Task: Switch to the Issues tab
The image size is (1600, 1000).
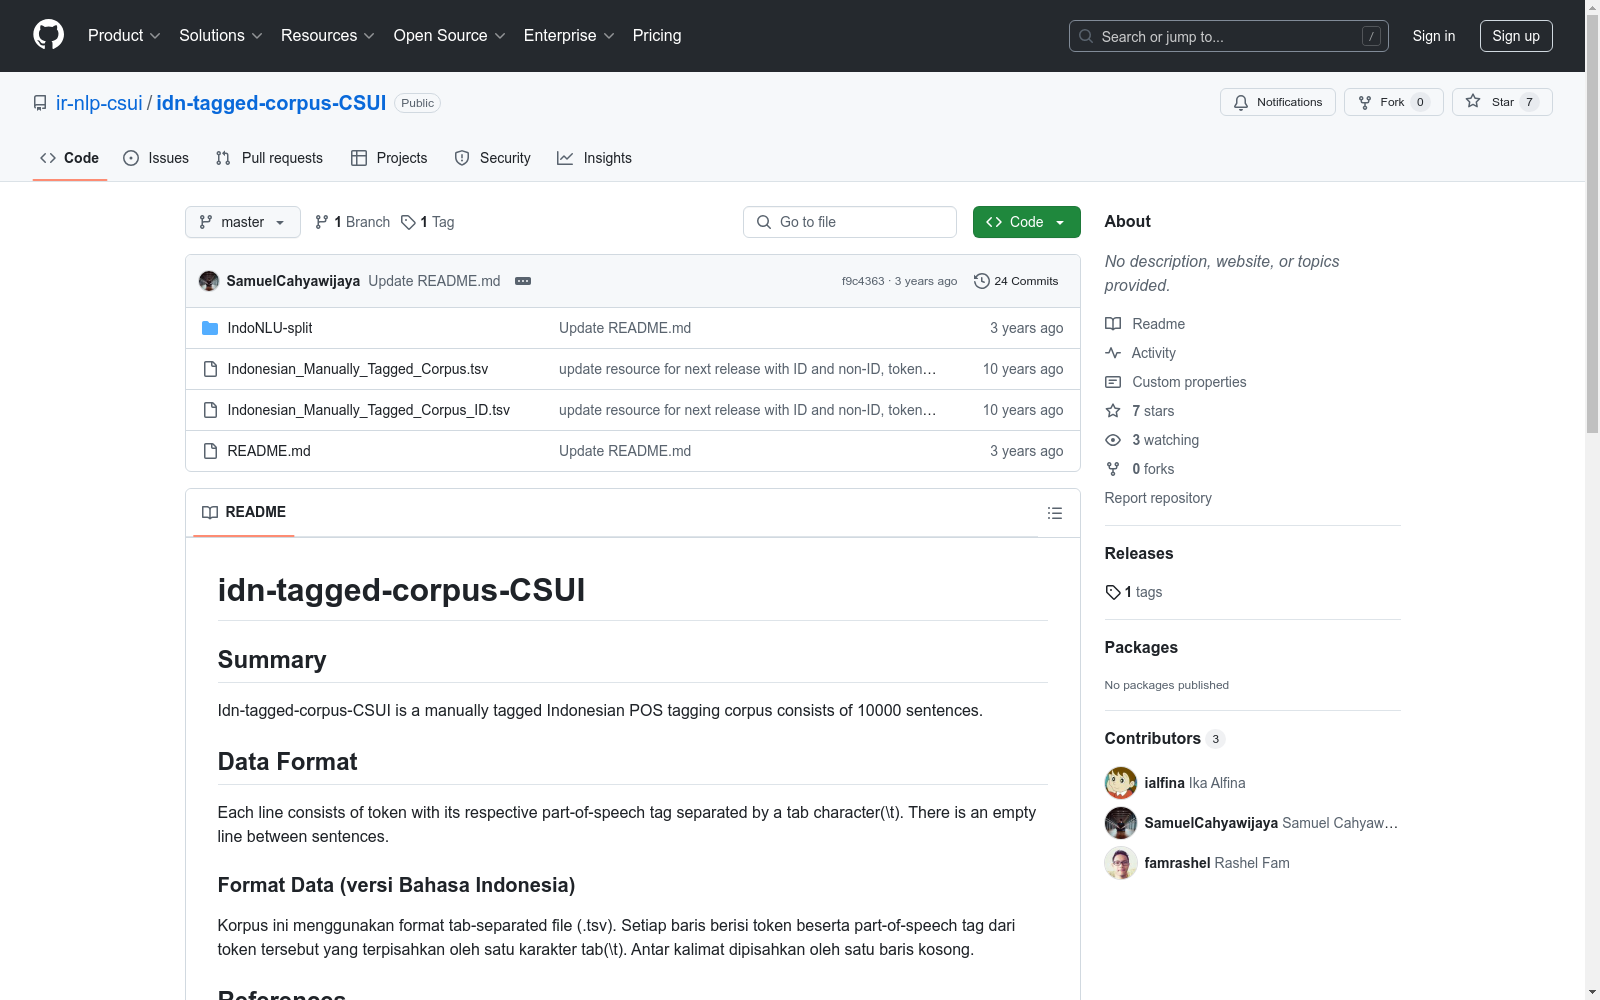Action: (156, 158)
